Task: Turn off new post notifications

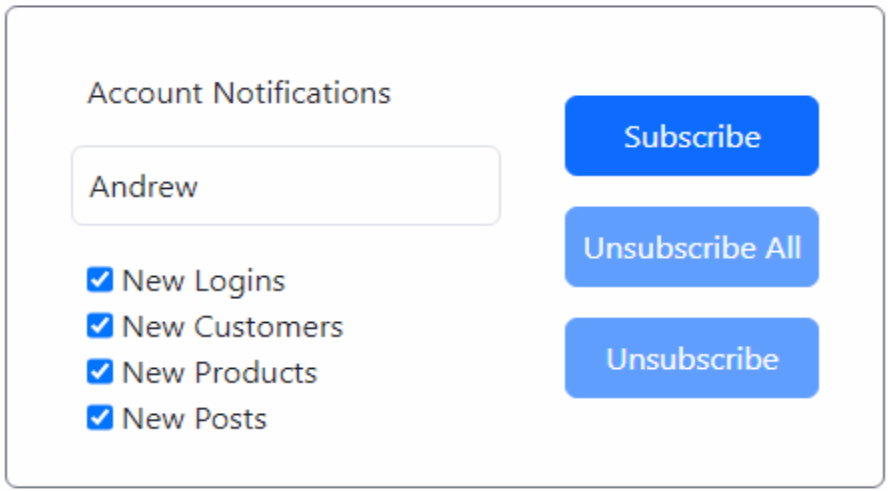Action: click(x=100, y=417)
